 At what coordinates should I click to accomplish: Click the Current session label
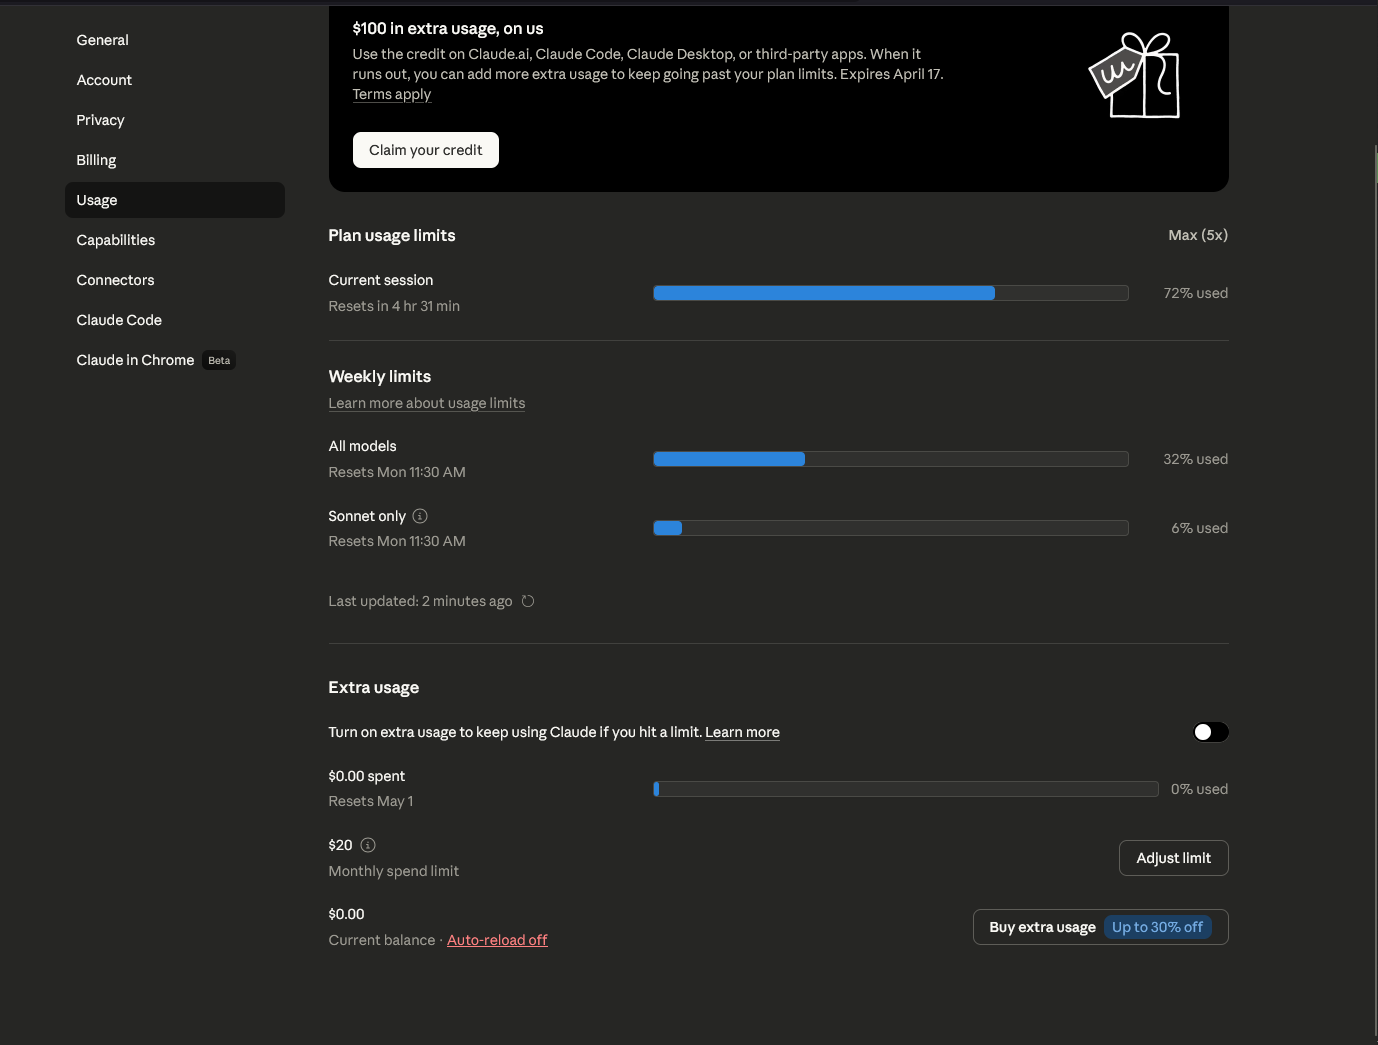click(381, 280)
